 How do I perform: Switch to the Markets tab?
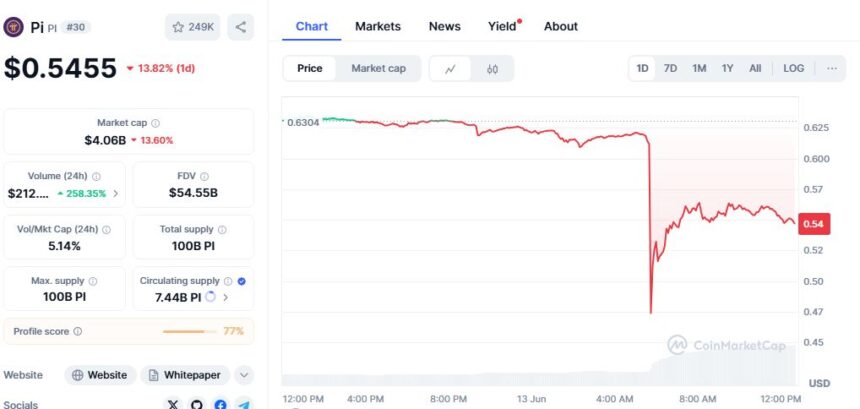point(378,26)
